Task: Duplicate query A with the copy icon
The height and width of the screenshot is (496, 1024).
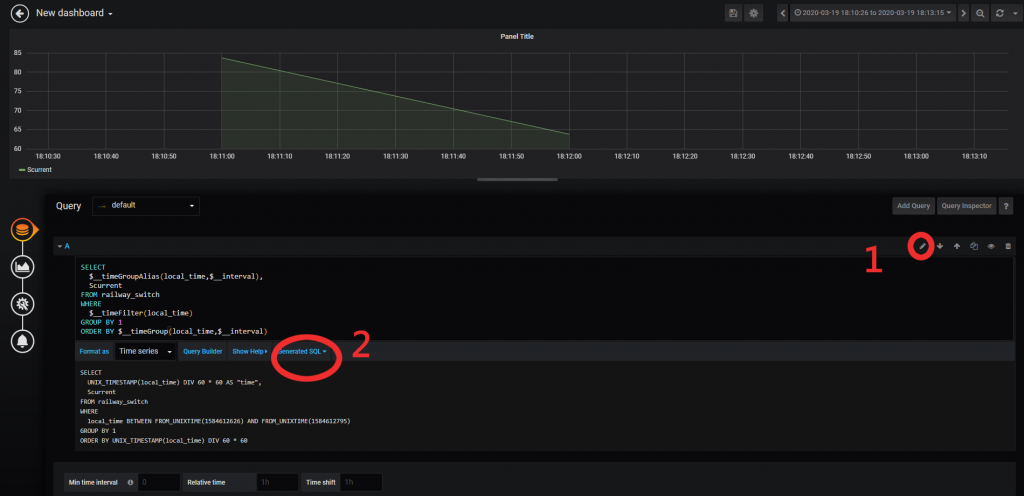Action: click(x=974, y=246)
